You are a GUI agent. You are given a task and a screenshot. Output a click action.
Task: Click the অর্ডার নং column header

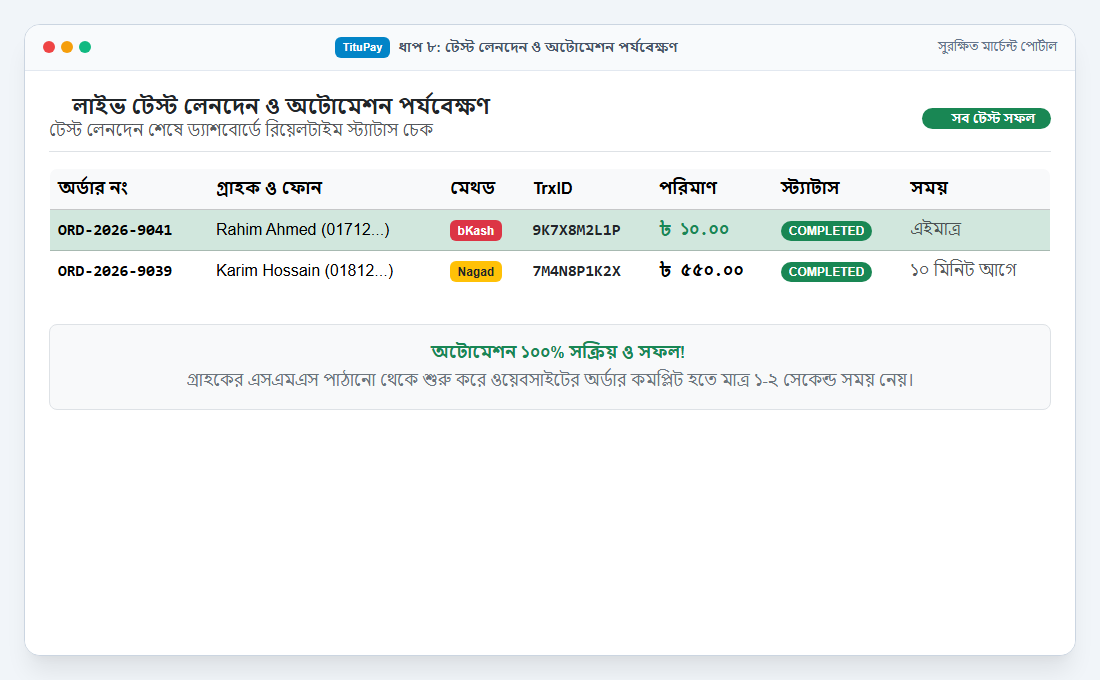(93, 188)
